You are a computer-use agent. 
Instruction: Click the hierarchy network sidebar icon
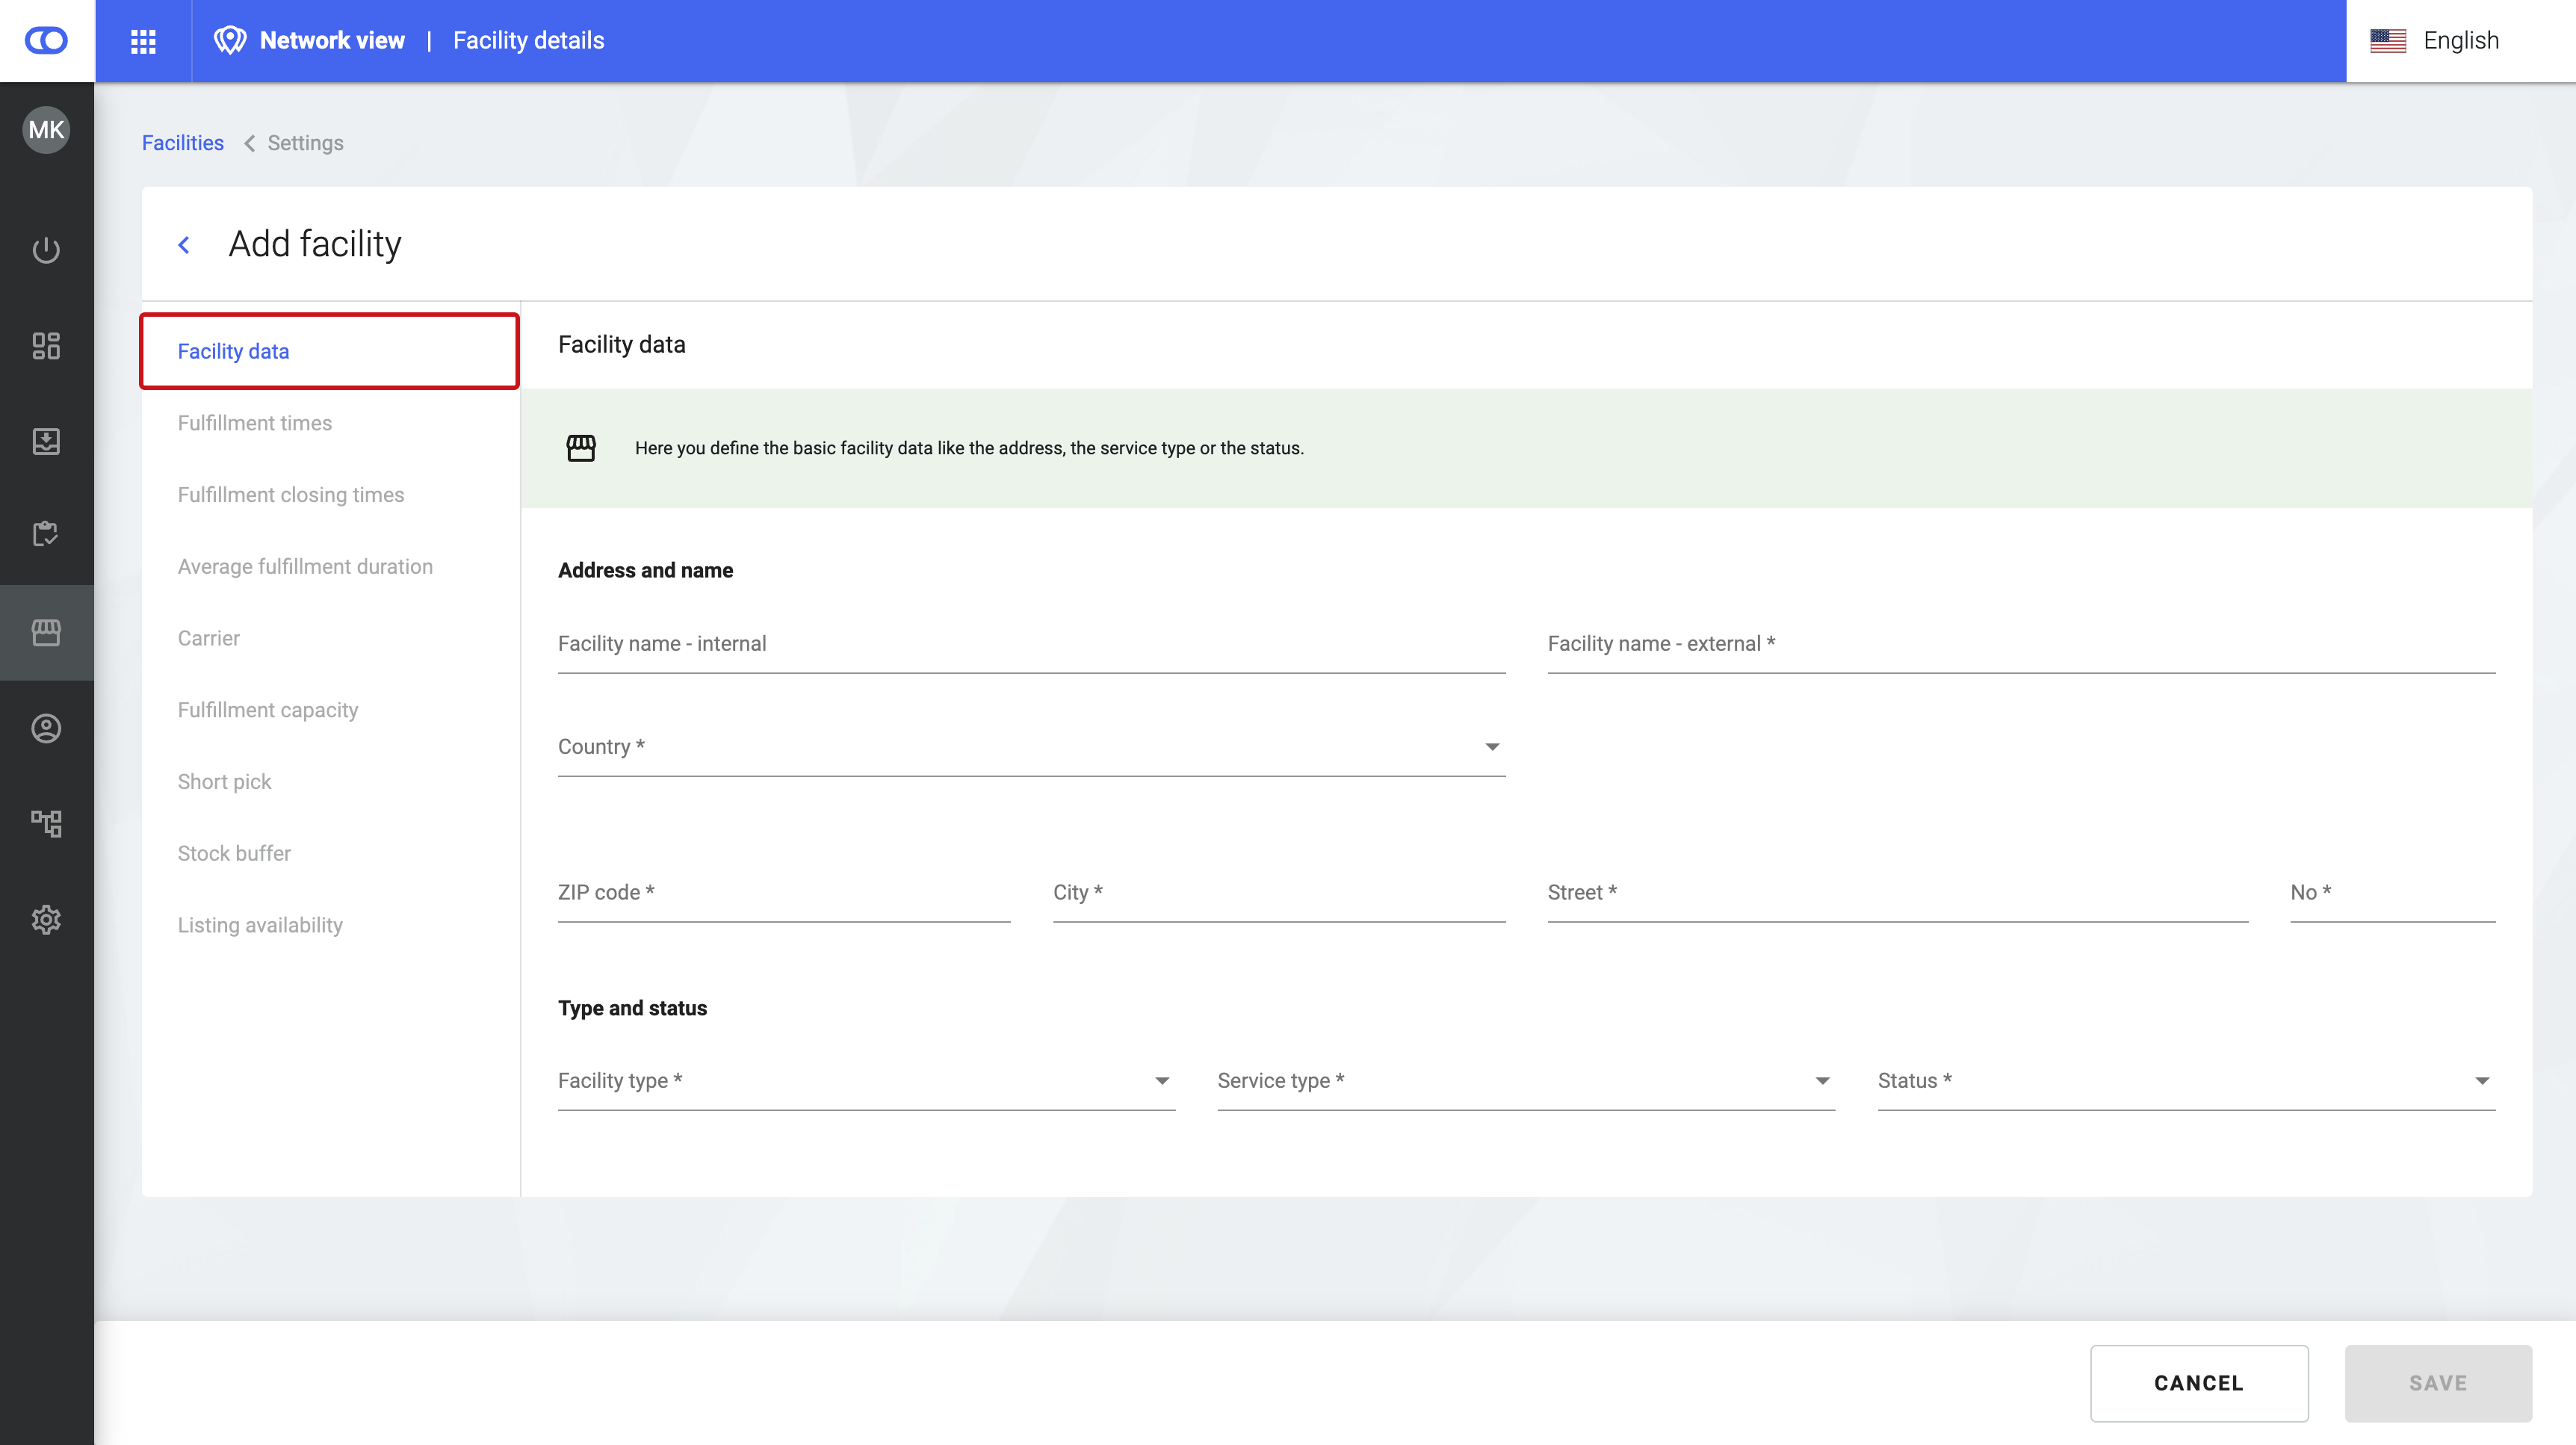pyautogui.click(x=46, y=824)
